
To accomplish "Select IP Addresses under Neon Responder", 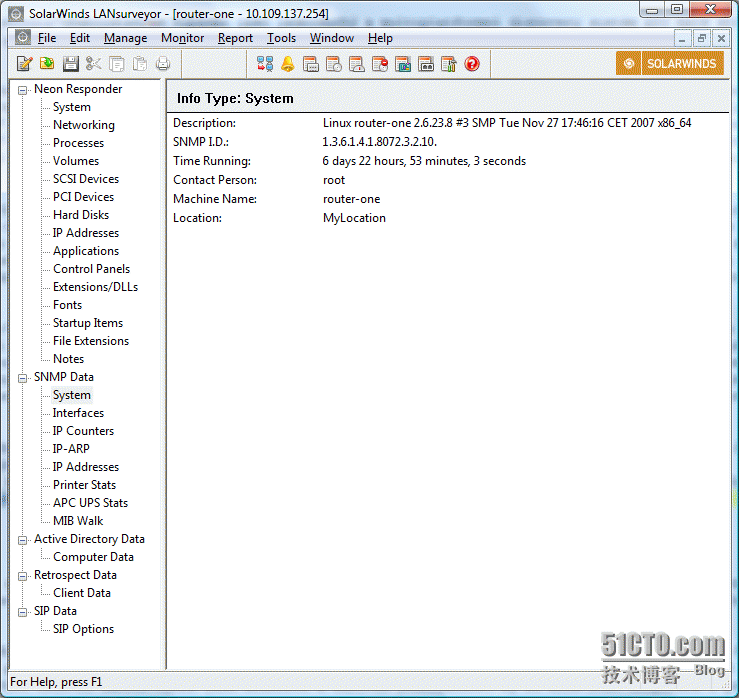I will pyautogui.click(x=86, y=233).
